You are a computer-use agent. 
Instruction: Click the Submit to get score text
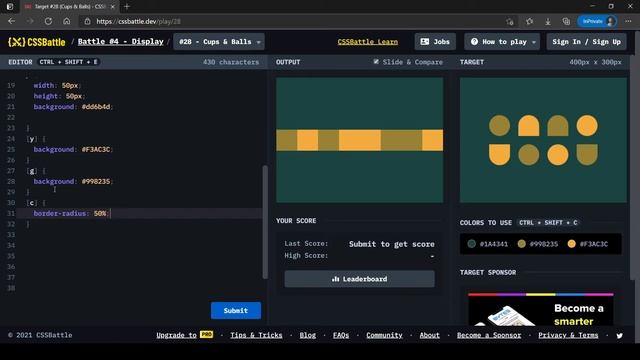[391, 244]
